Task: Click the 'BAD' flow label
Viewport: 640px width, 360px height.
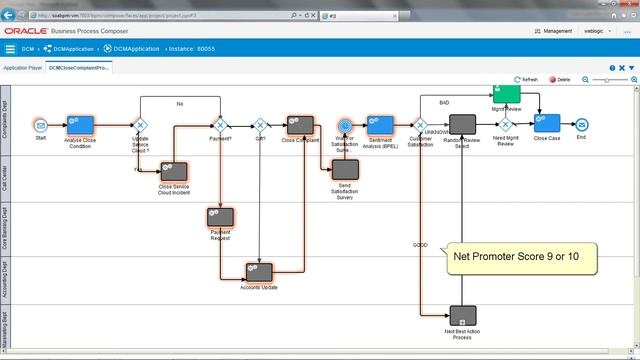Action: pyautogui.click(x=444, y=102)
